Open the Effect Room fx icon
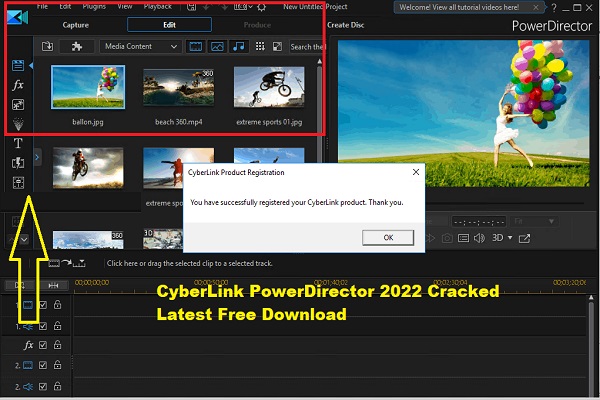The image size is (600, 400). [x=18, y=85]
